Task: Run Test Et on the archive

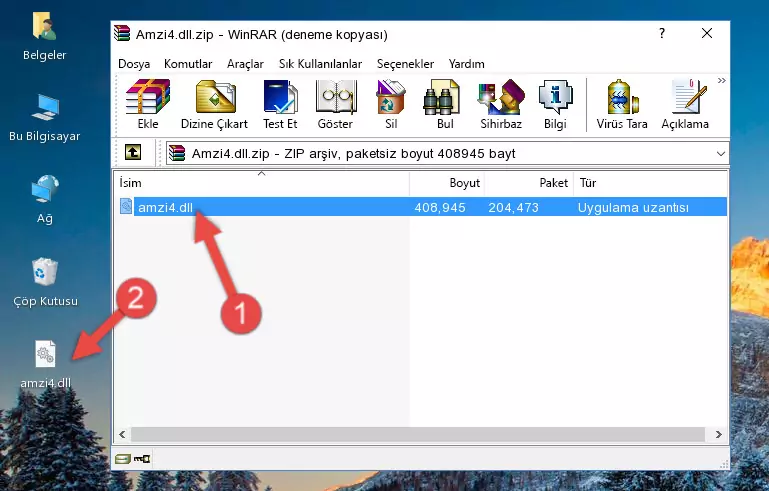Action: [x=280, y=104]
